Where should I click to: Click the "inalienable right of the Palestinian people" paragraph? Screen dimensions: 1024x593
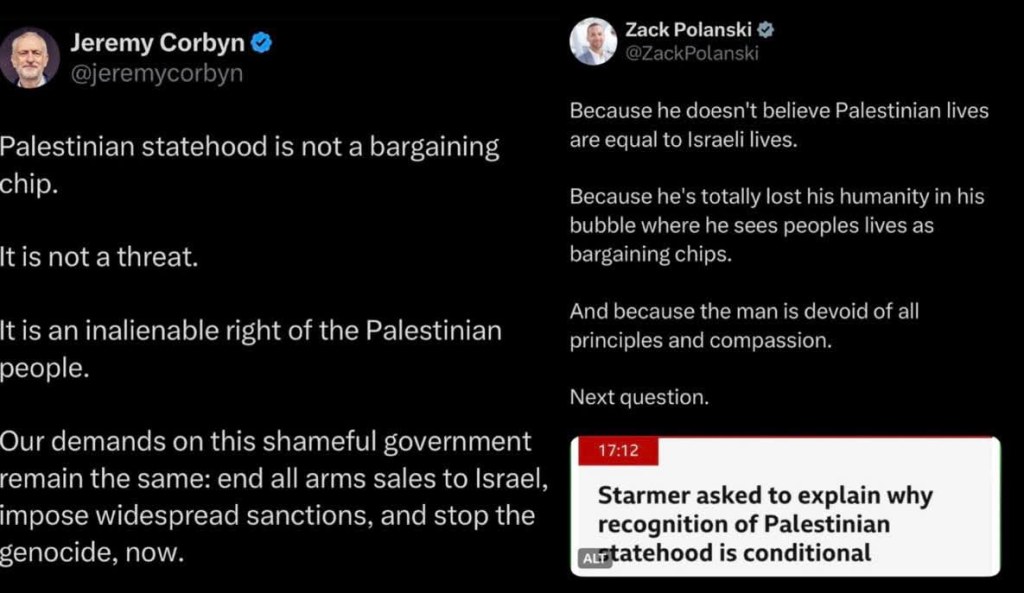point(250,348)
